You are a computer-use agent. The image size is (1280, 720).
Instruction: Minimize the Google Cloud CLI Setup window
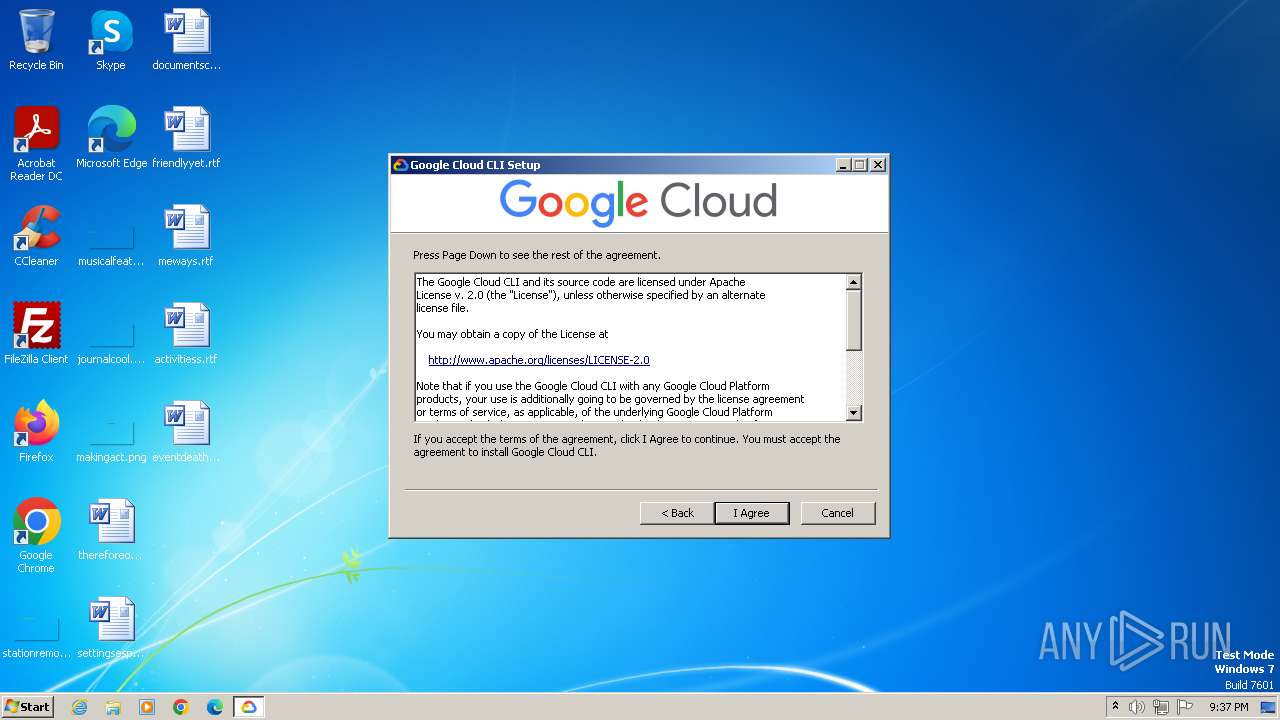843,165
